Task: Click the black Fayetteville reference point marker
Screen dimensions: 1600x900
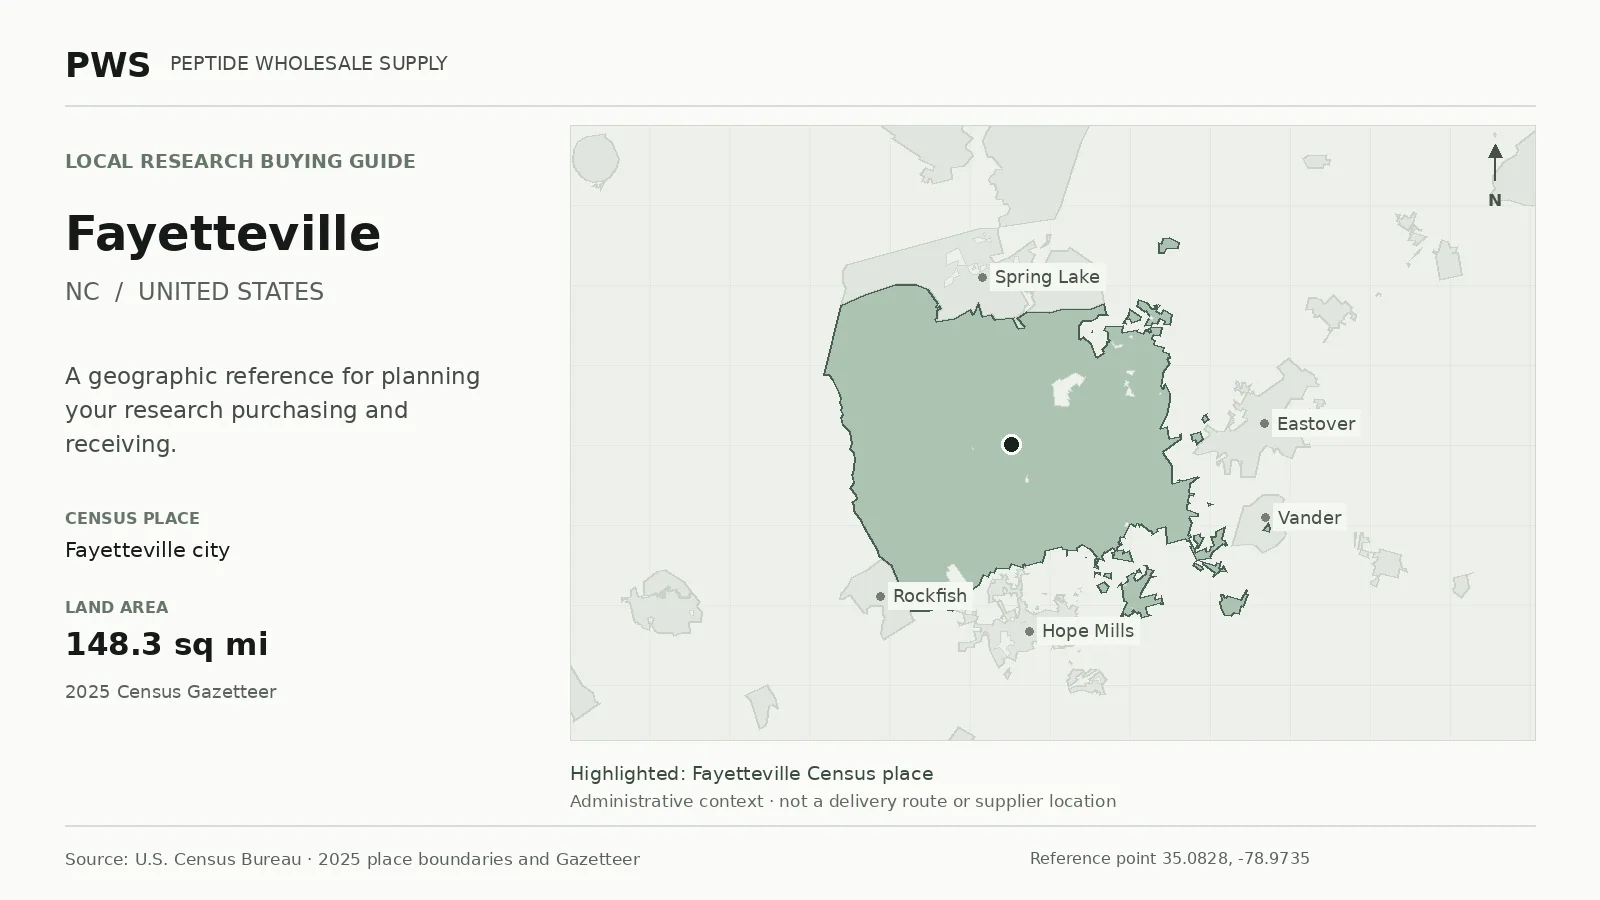Action: [x=1011, y=444]
